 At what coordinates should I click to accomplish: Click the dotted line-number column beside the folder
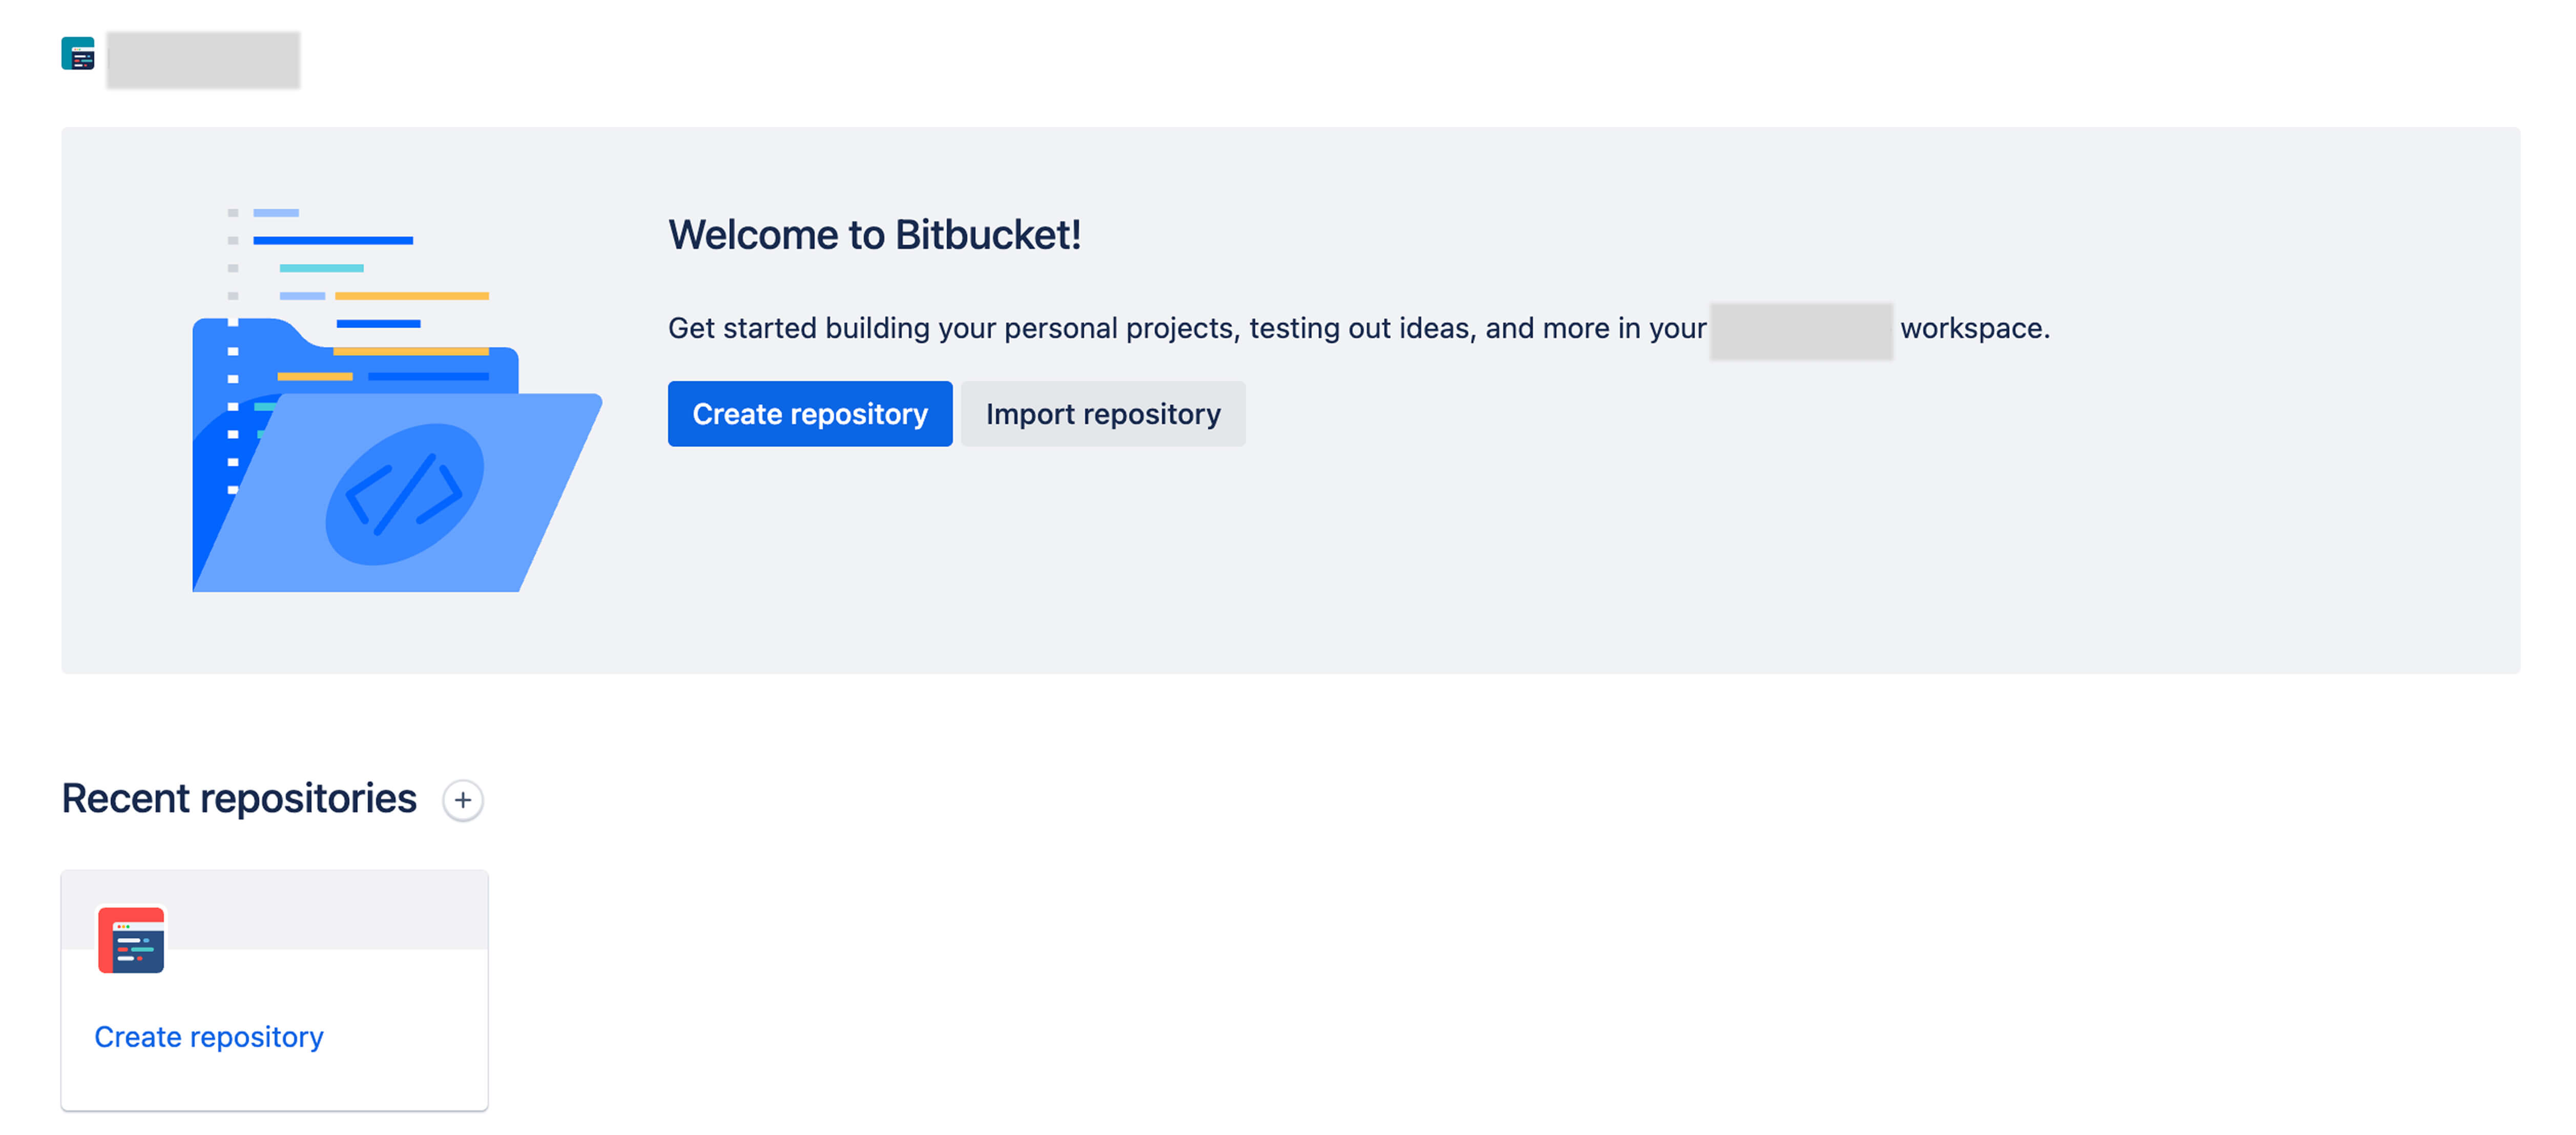pos(233,351)
